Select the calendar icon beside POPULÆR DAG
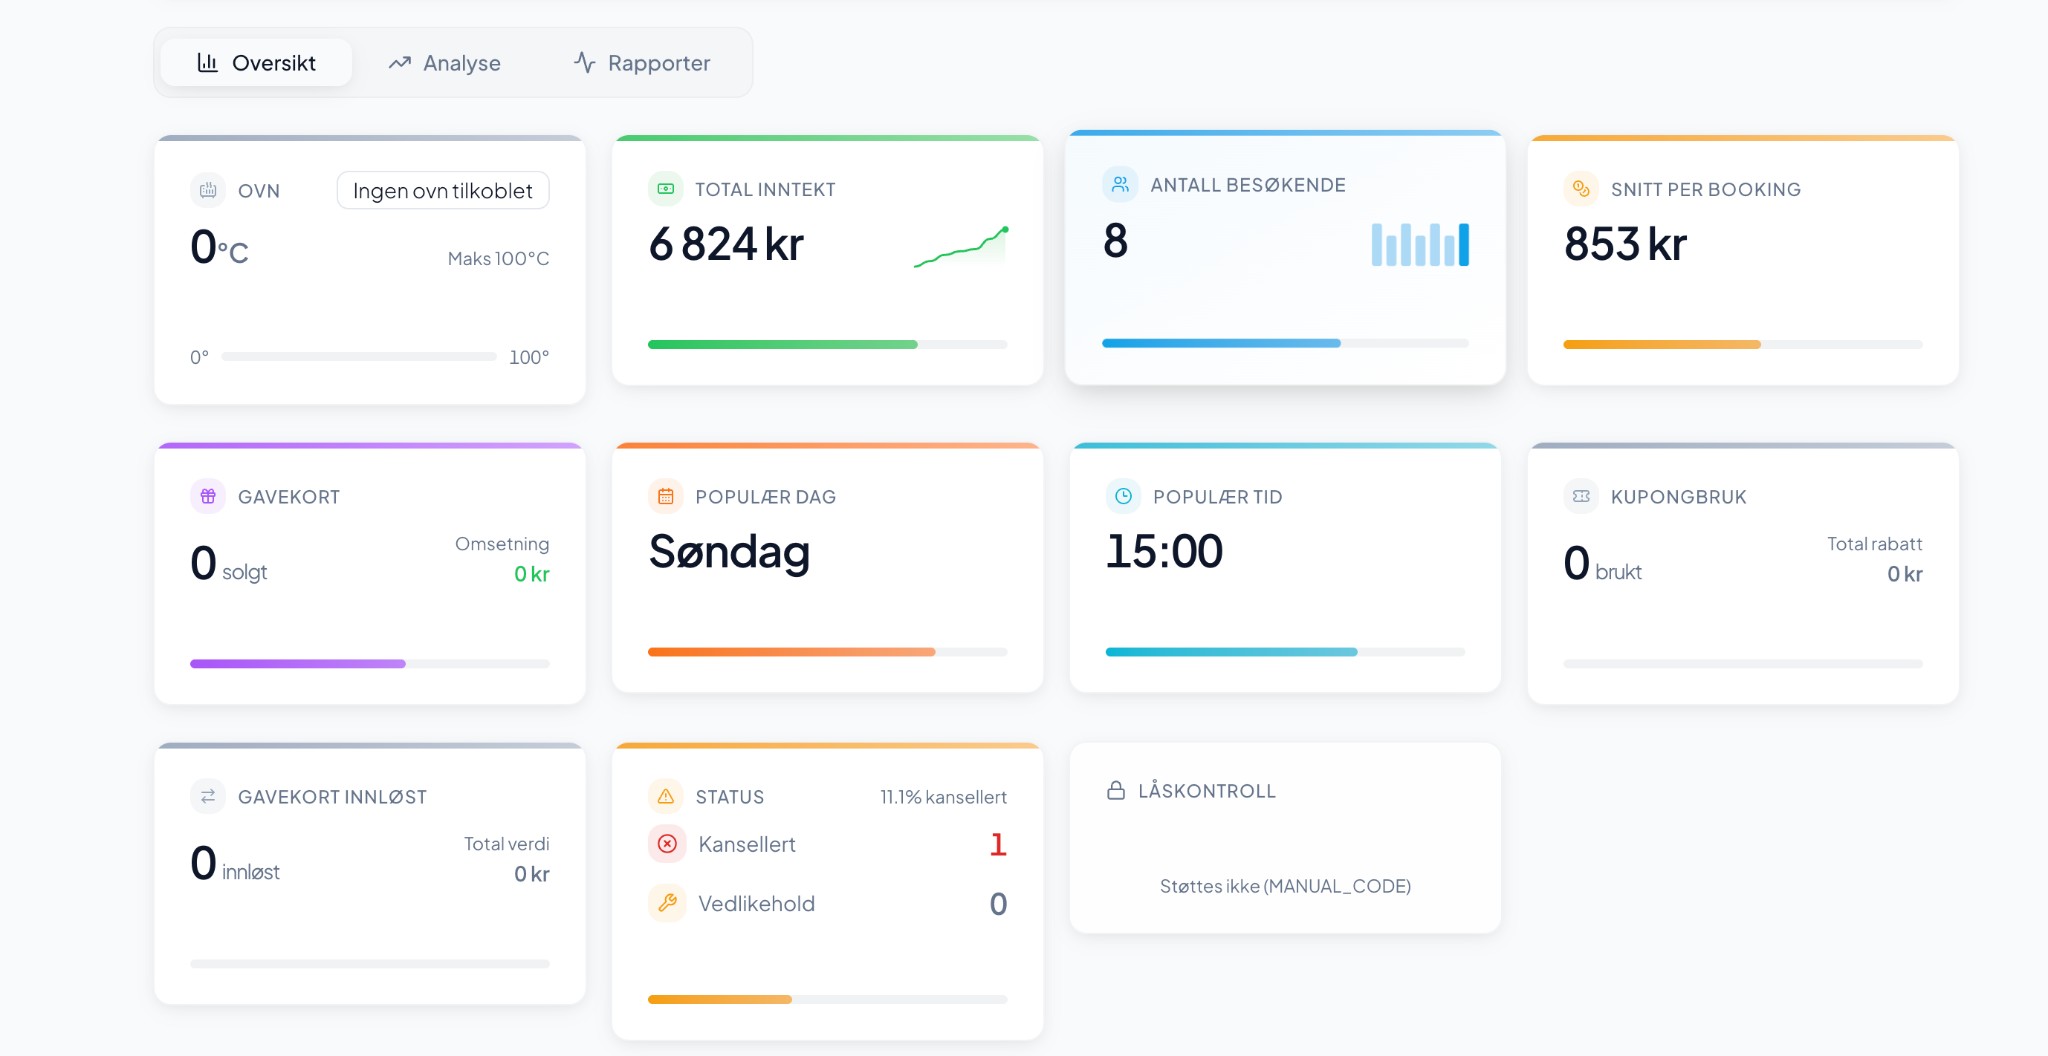The height and width of the screenshot is (1056, 2048). click(666, 495)
